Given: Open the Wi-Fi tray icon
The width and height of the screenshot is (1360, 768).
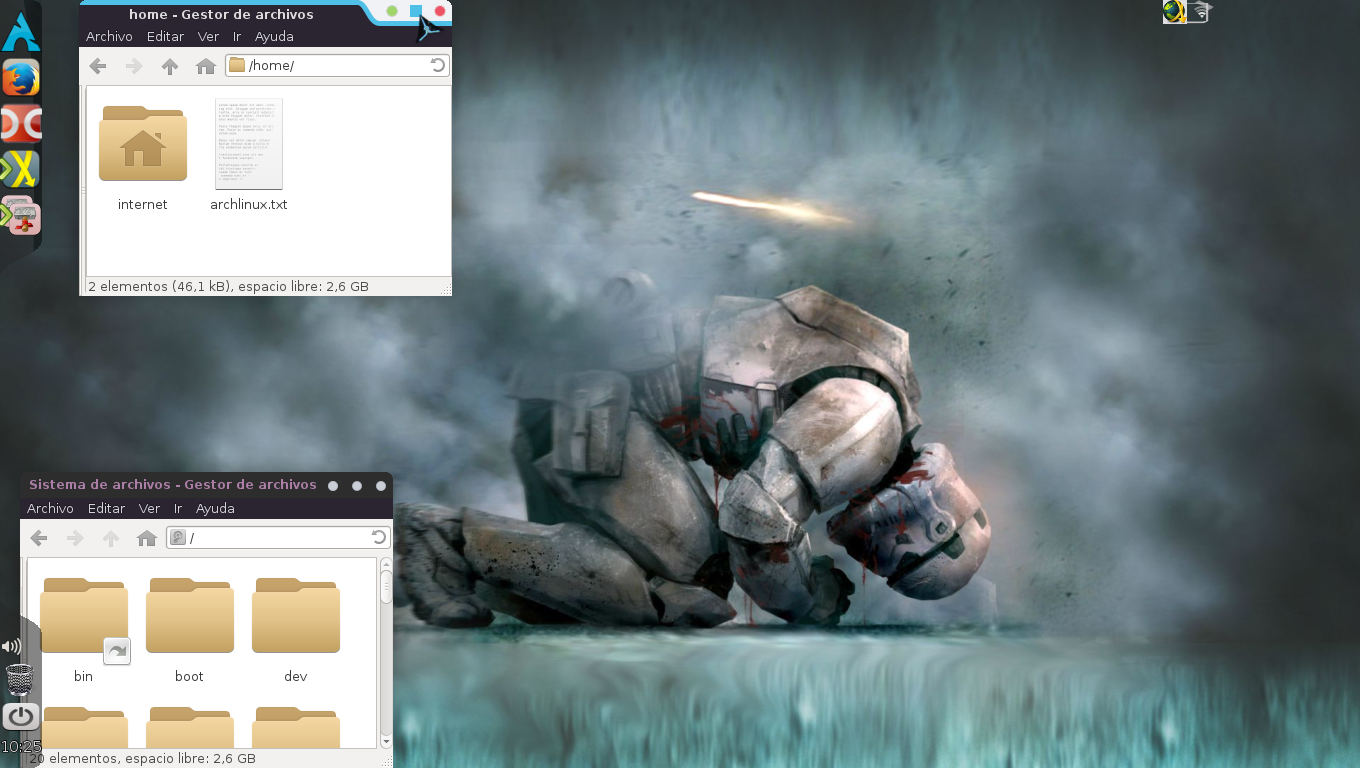Looking at the screenshot, I should click(x=1199, y=12).
